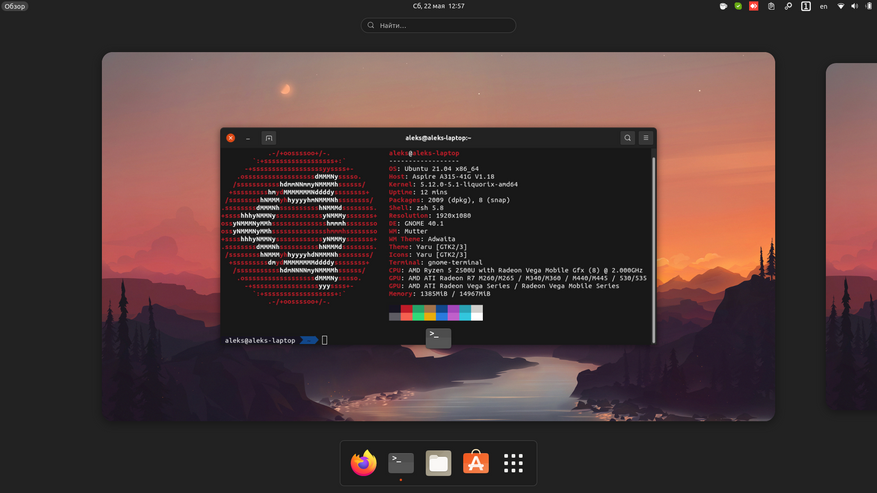The width and height of the screenshot is (877, 493).
Task: Click the 'DE: GNOME 40.1' line
Action: pyautogui.click(x=416, y=223)
